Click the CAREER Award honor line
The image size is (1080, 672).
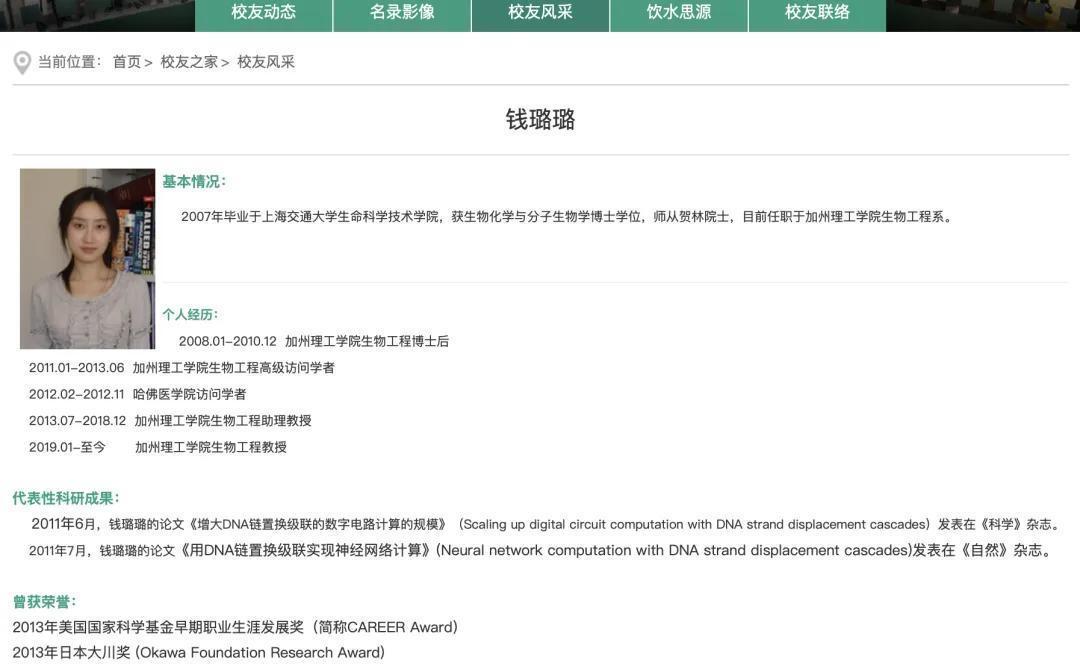coord(235,627)
